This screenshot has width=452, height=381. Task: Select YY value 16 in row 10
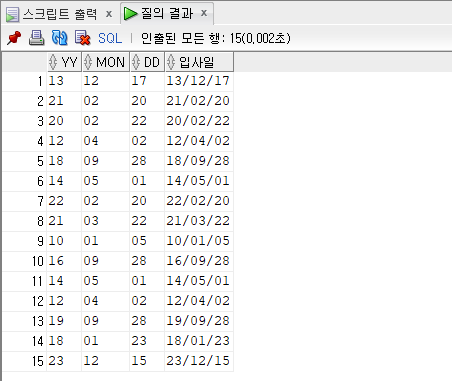64,261
